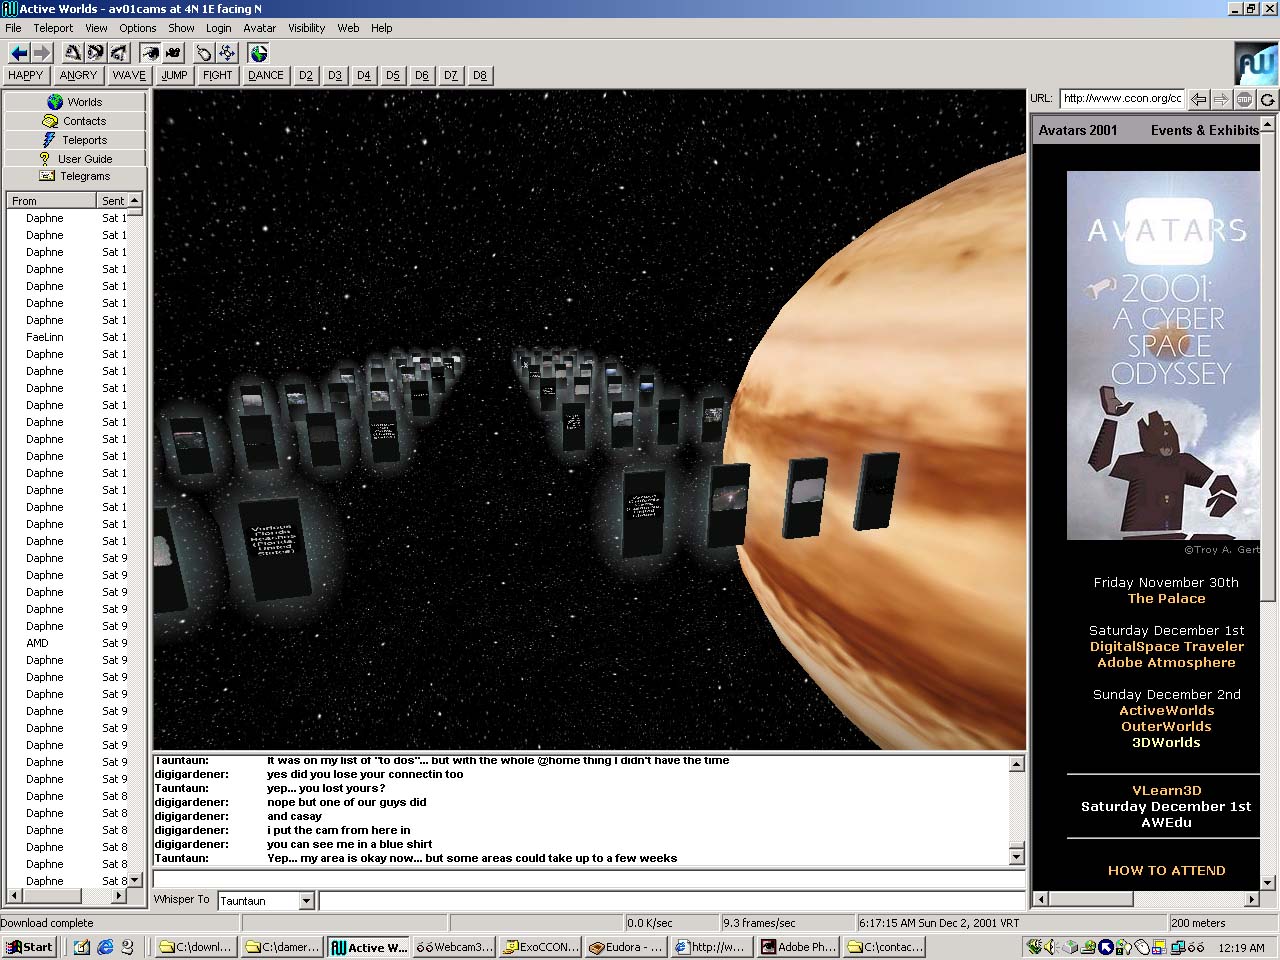The height and width of the screenshot is (960, 1280).
Task: Click the HOW TO ATTEND link
Action: click(1166, 870)
